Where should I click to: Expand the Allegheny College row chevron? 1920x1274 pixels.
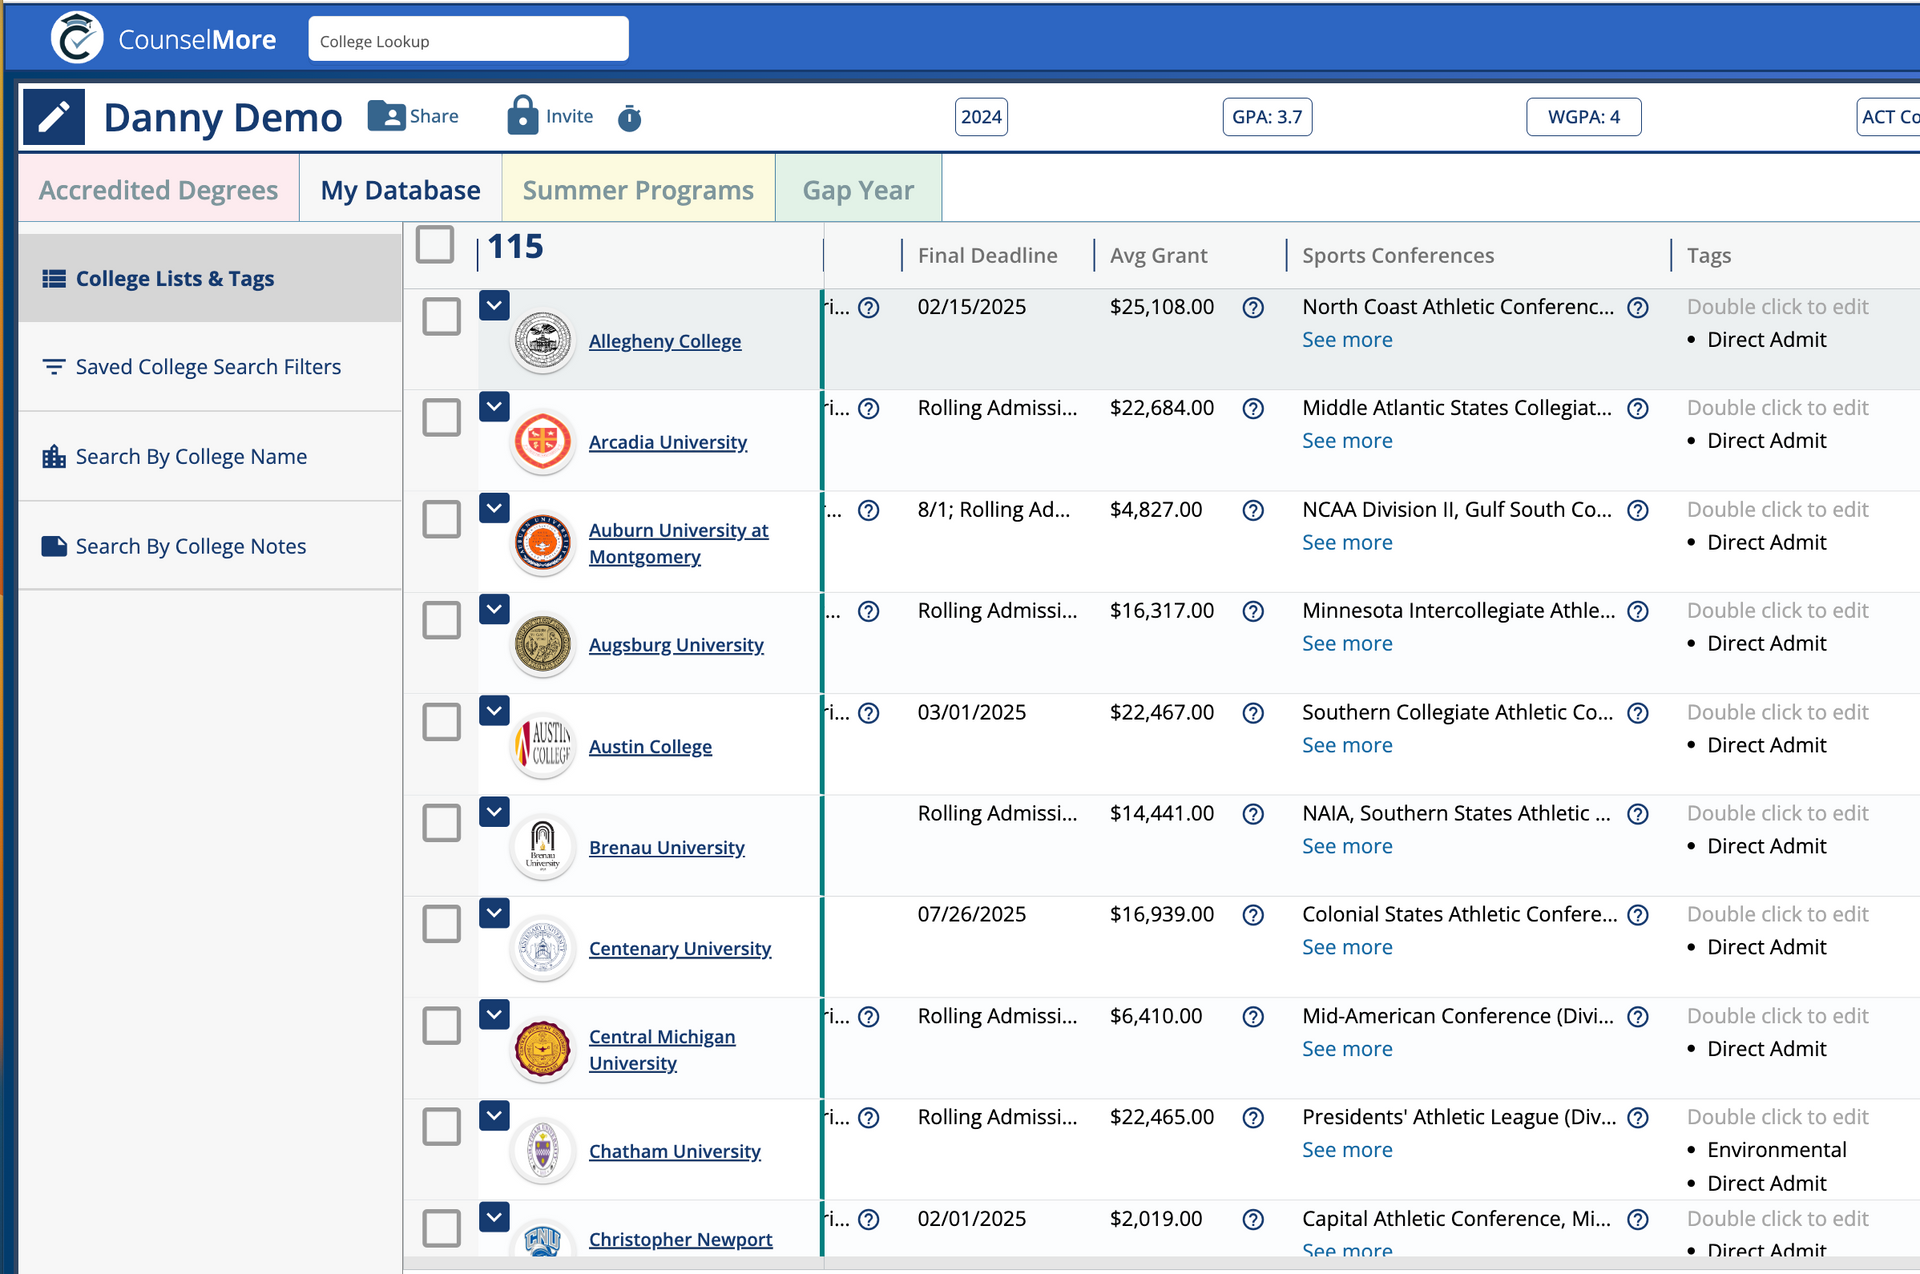pos(494,305)
